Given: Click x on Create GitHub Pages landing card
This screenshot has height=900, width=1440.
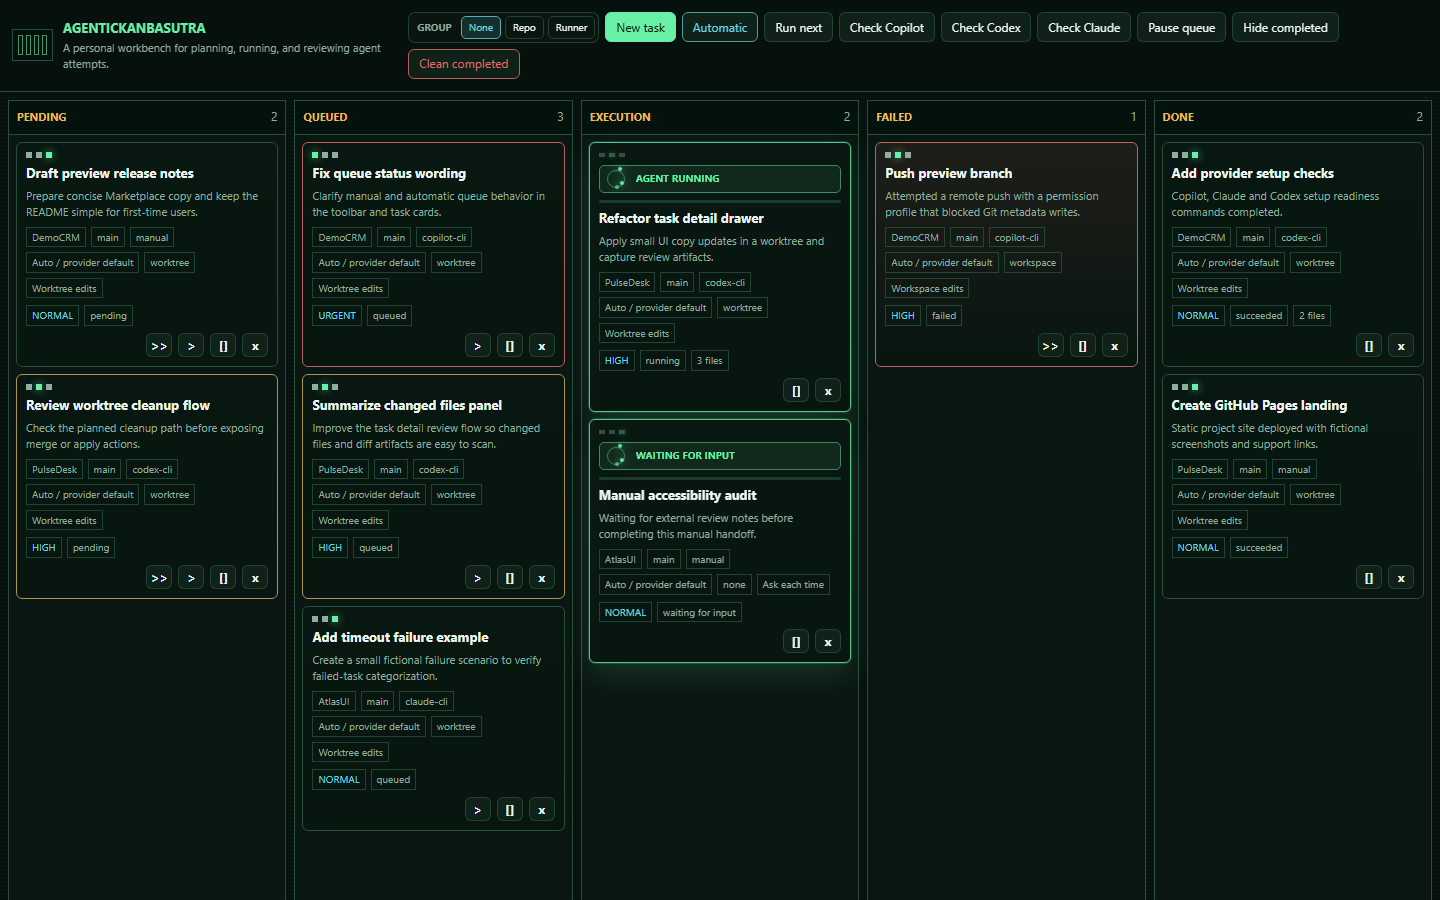Looking at the screenshot, I should point(1401,578).
